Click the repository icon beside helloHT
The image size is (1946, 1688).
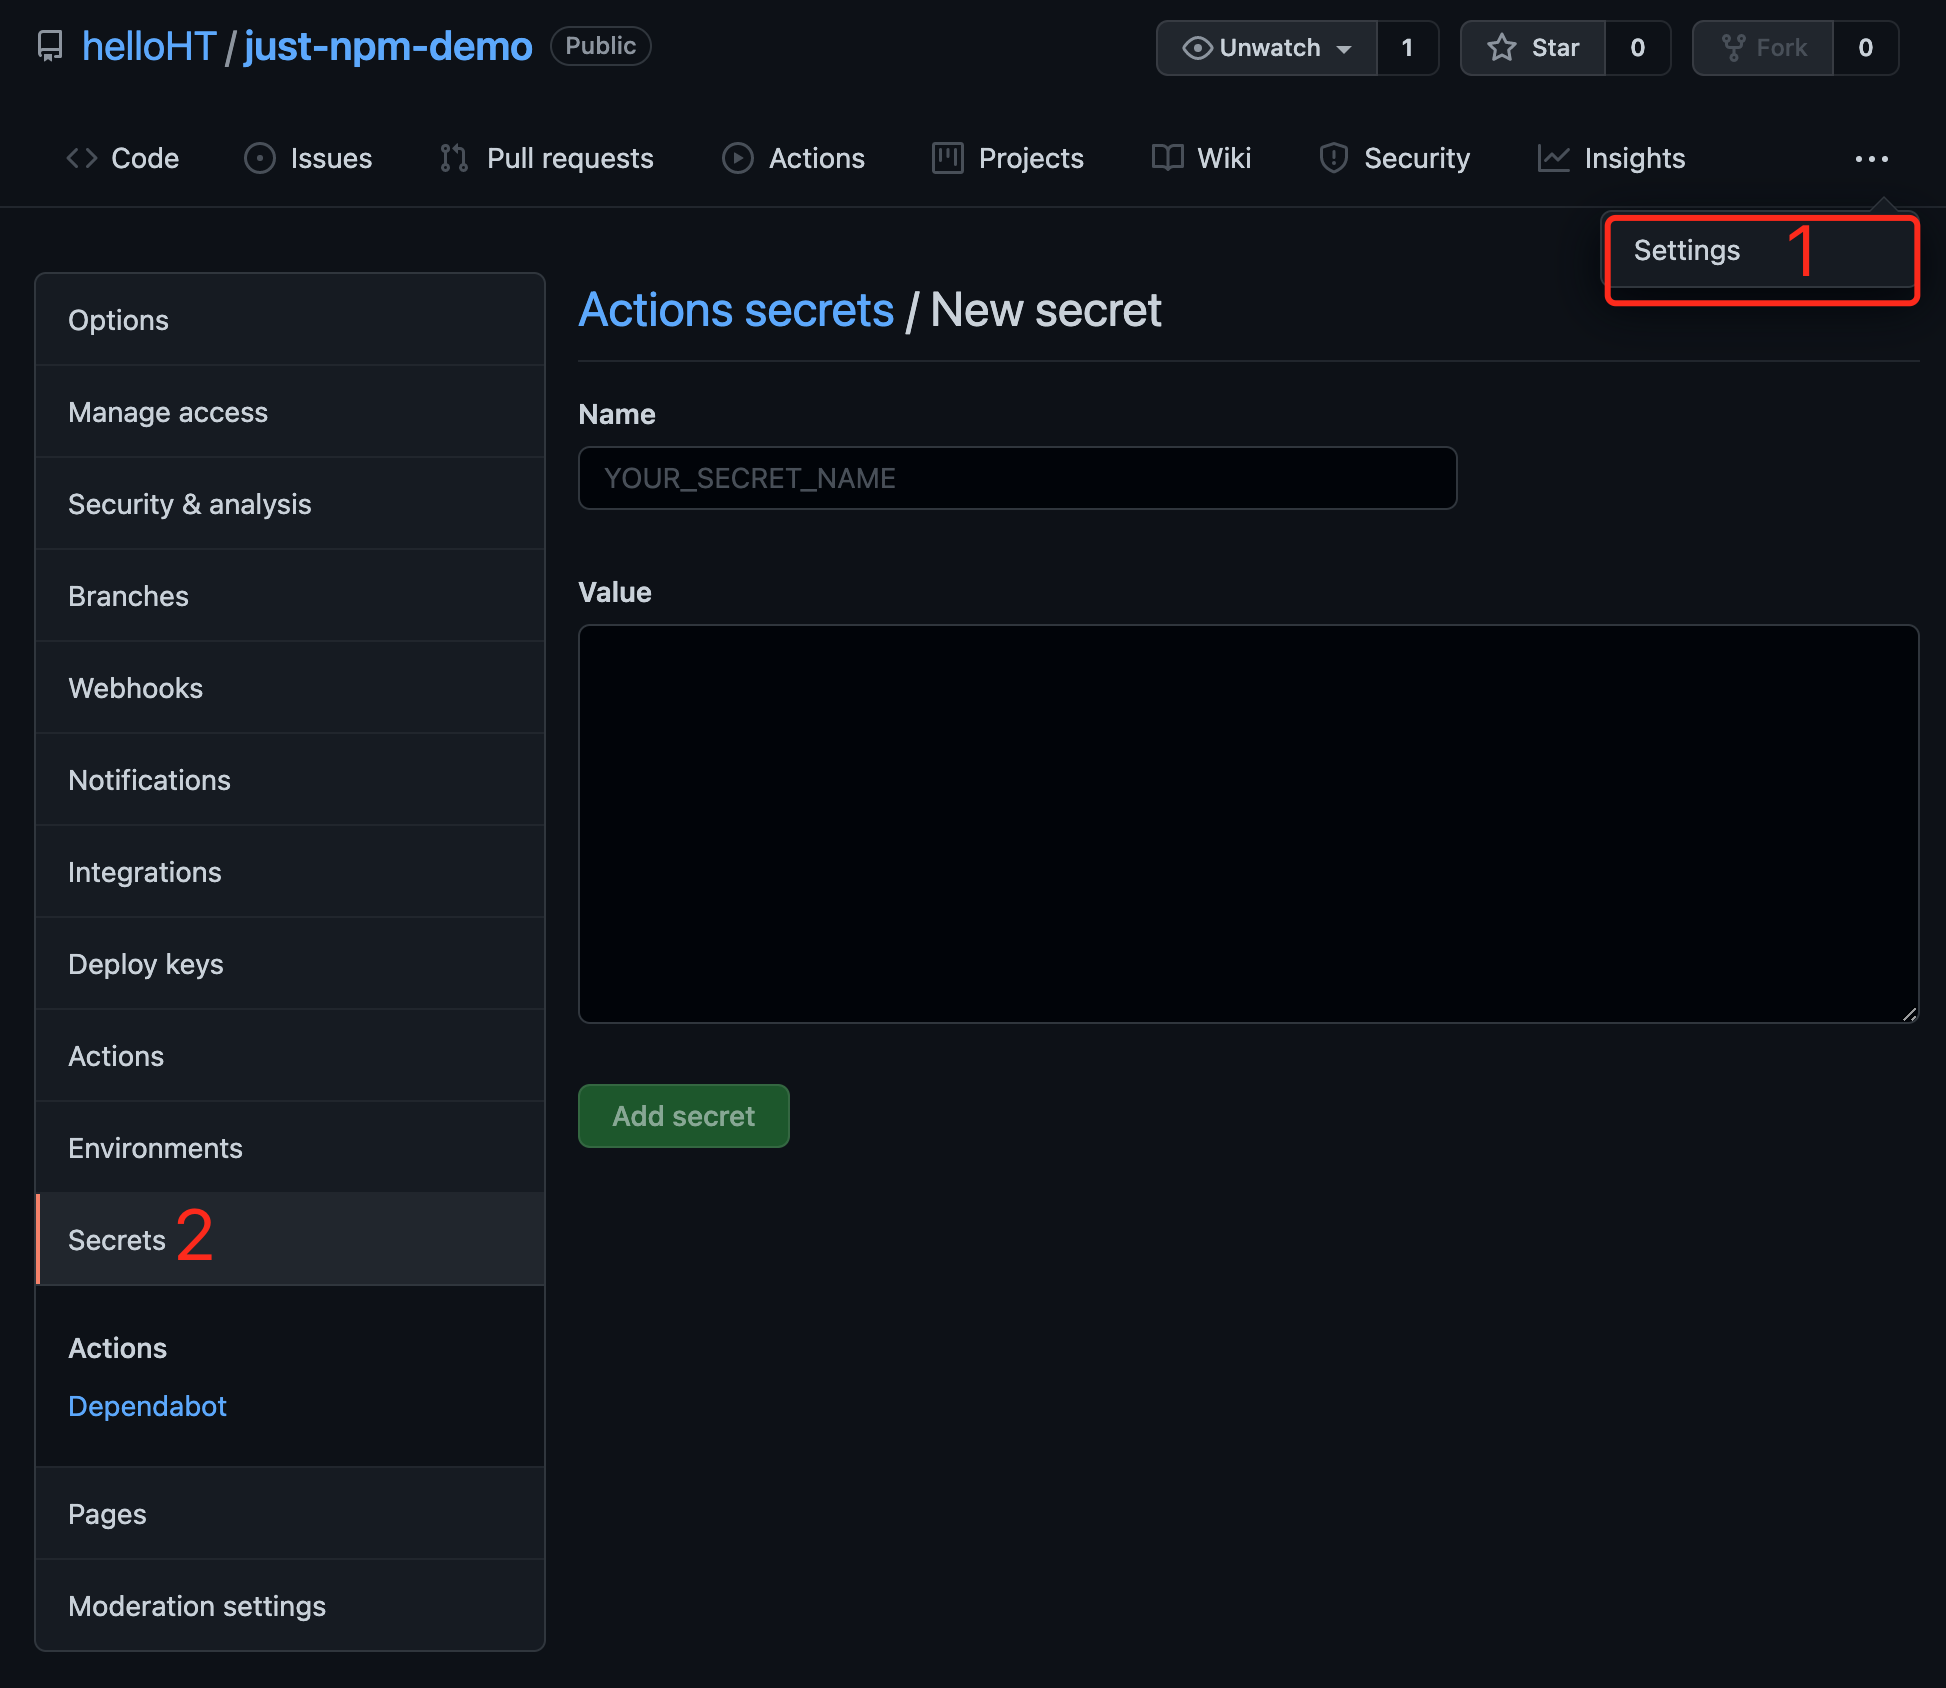[x=50, y=47]
